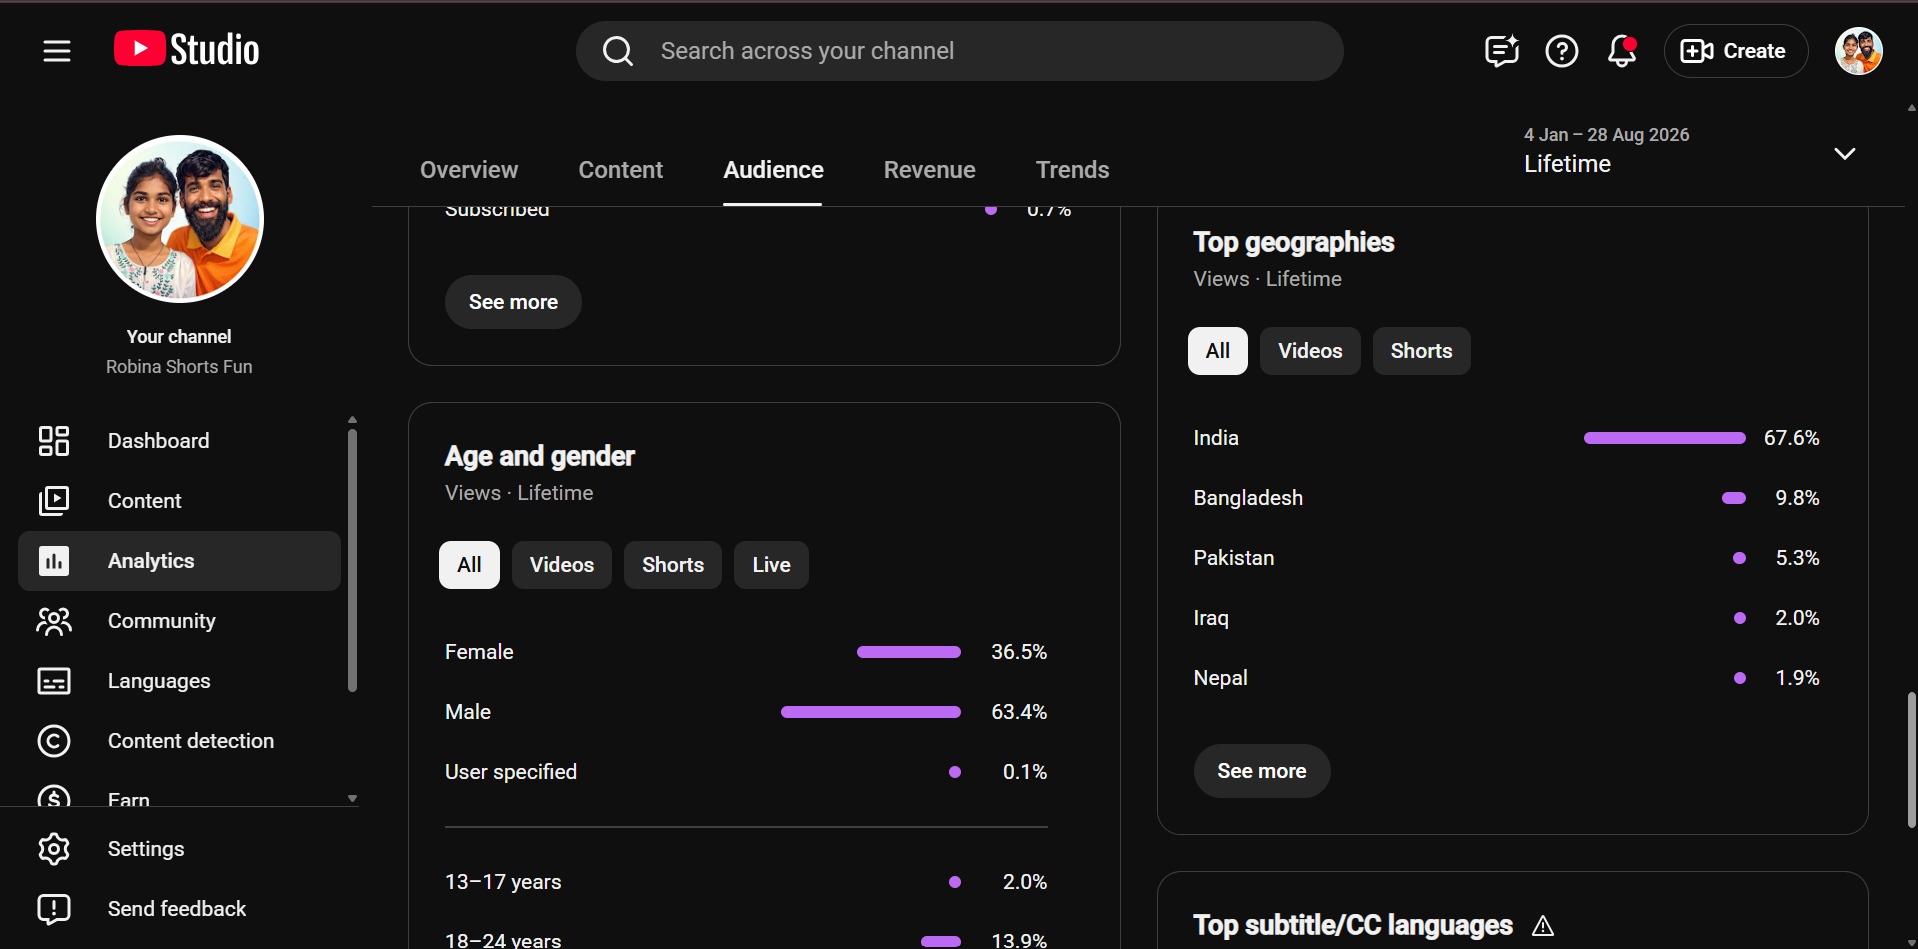
Task: Select the All filter in Top geographies
Action: point(1218,351)
